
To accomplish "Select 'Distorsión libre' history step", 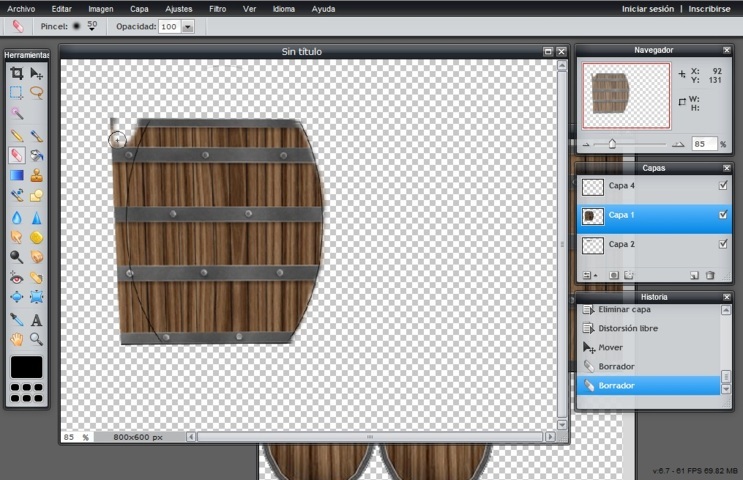I will click(x=627, y=328).
